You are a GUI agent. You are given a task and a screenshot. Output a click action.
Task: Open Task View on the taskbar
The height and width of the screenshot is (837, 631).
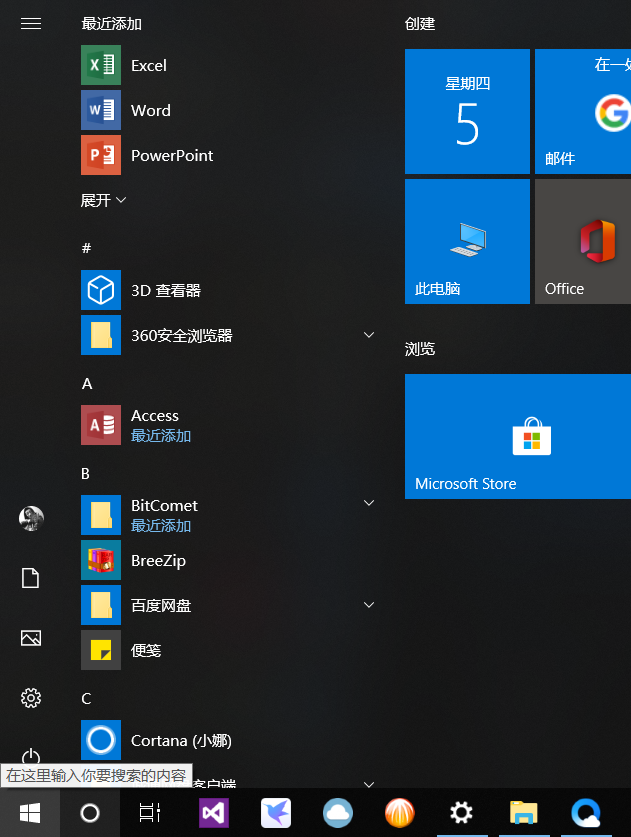coord(150,812)
